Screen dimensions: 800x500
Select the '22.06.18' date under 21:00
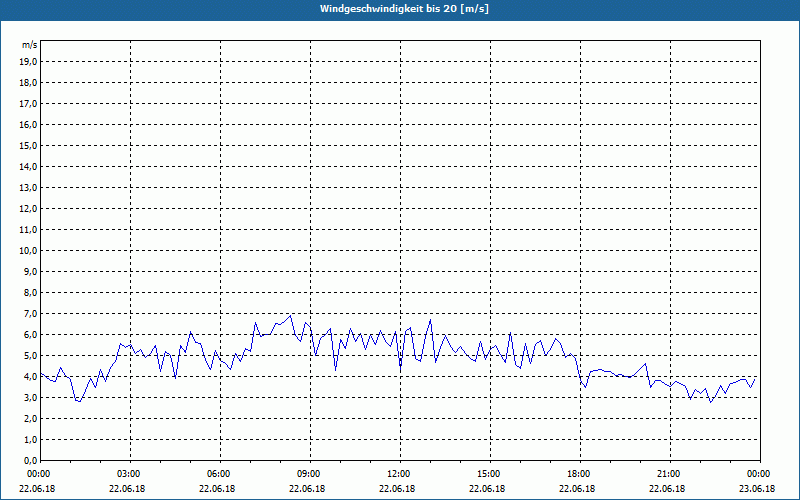pos(667,489)
